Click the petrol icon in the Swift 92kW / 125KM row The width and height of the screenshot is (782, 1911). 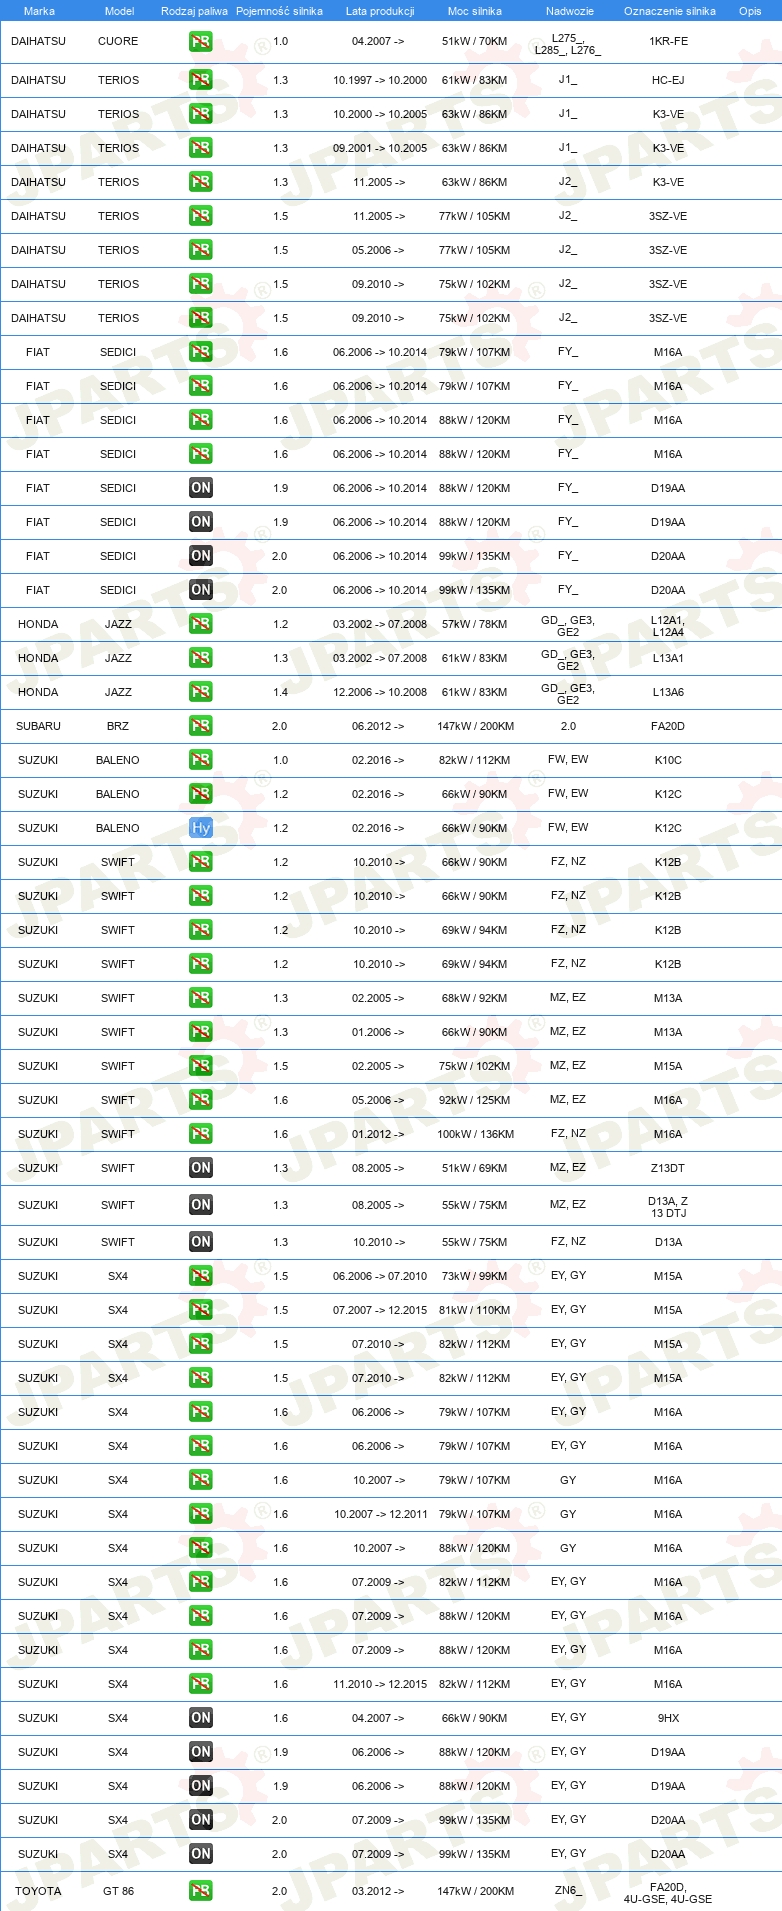point(201,1100)
